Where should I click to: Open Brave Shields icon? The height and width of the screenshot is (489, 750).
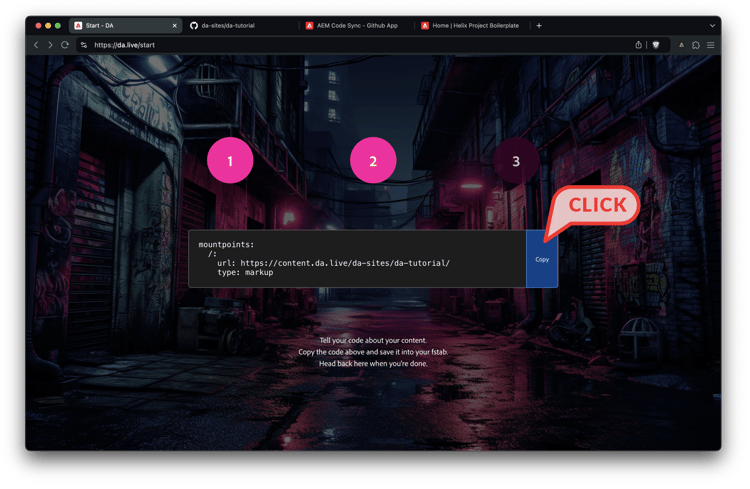pyautogui.click(x=656, y=45)
